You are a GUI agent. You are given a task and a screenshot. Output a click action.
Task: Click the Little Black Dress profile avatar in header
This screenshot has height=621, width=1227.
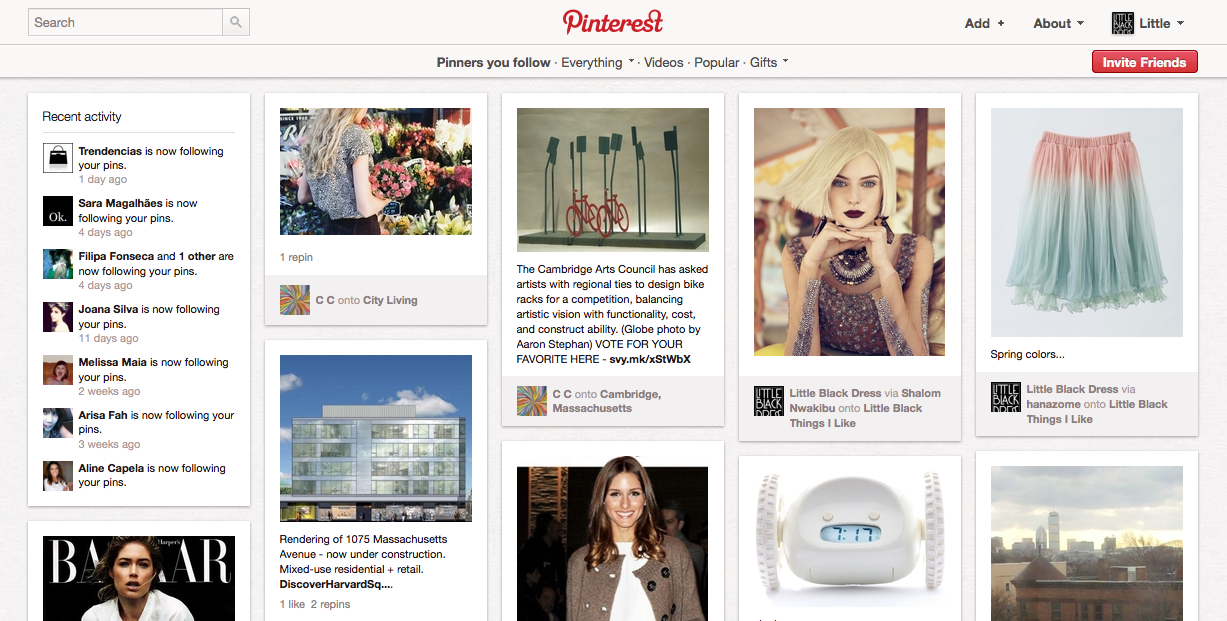[1122, 23]
